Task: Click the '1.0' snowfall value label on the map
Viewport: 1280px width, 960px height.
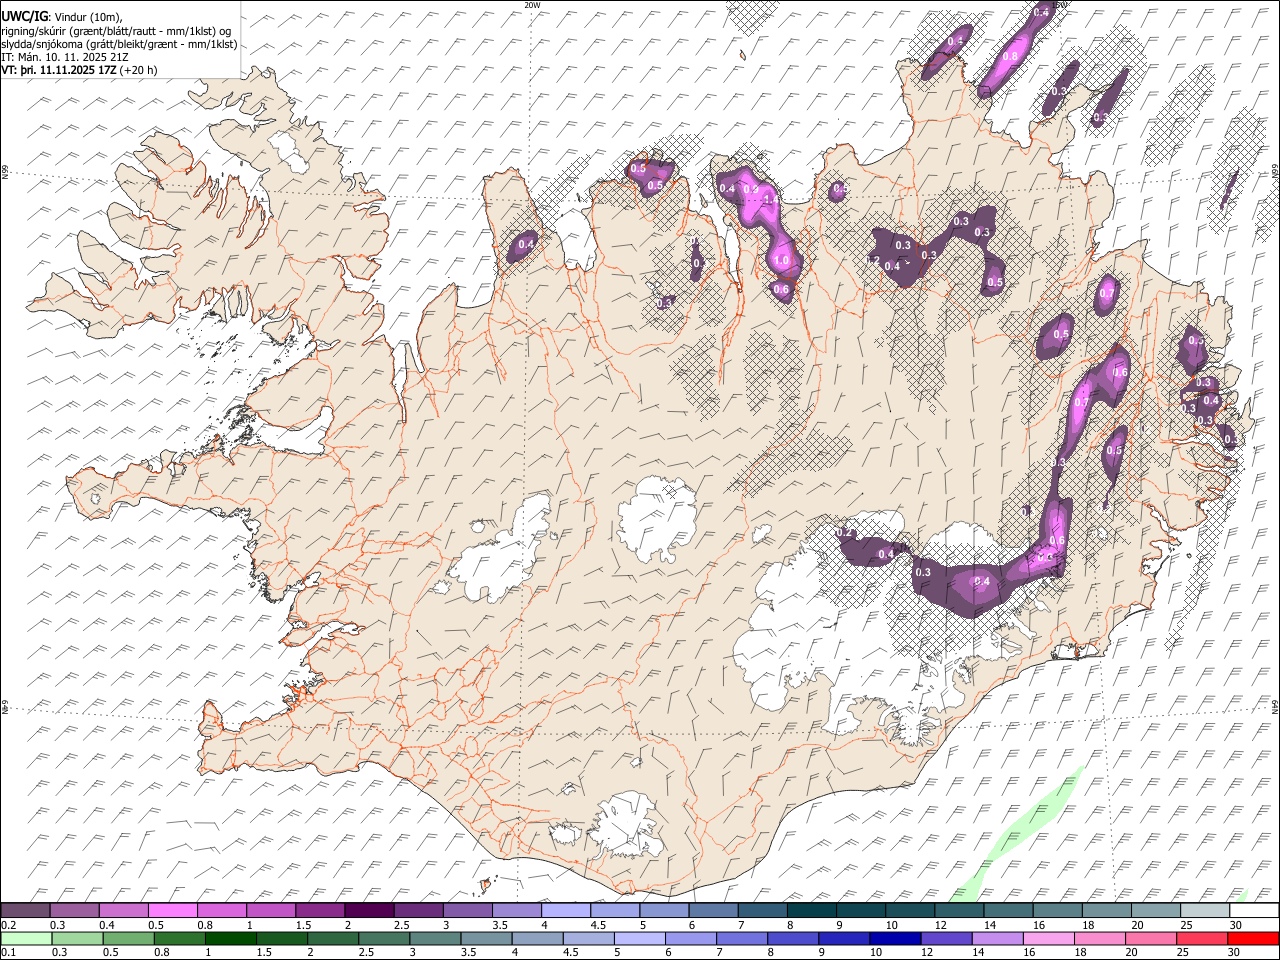Action: 782,261
